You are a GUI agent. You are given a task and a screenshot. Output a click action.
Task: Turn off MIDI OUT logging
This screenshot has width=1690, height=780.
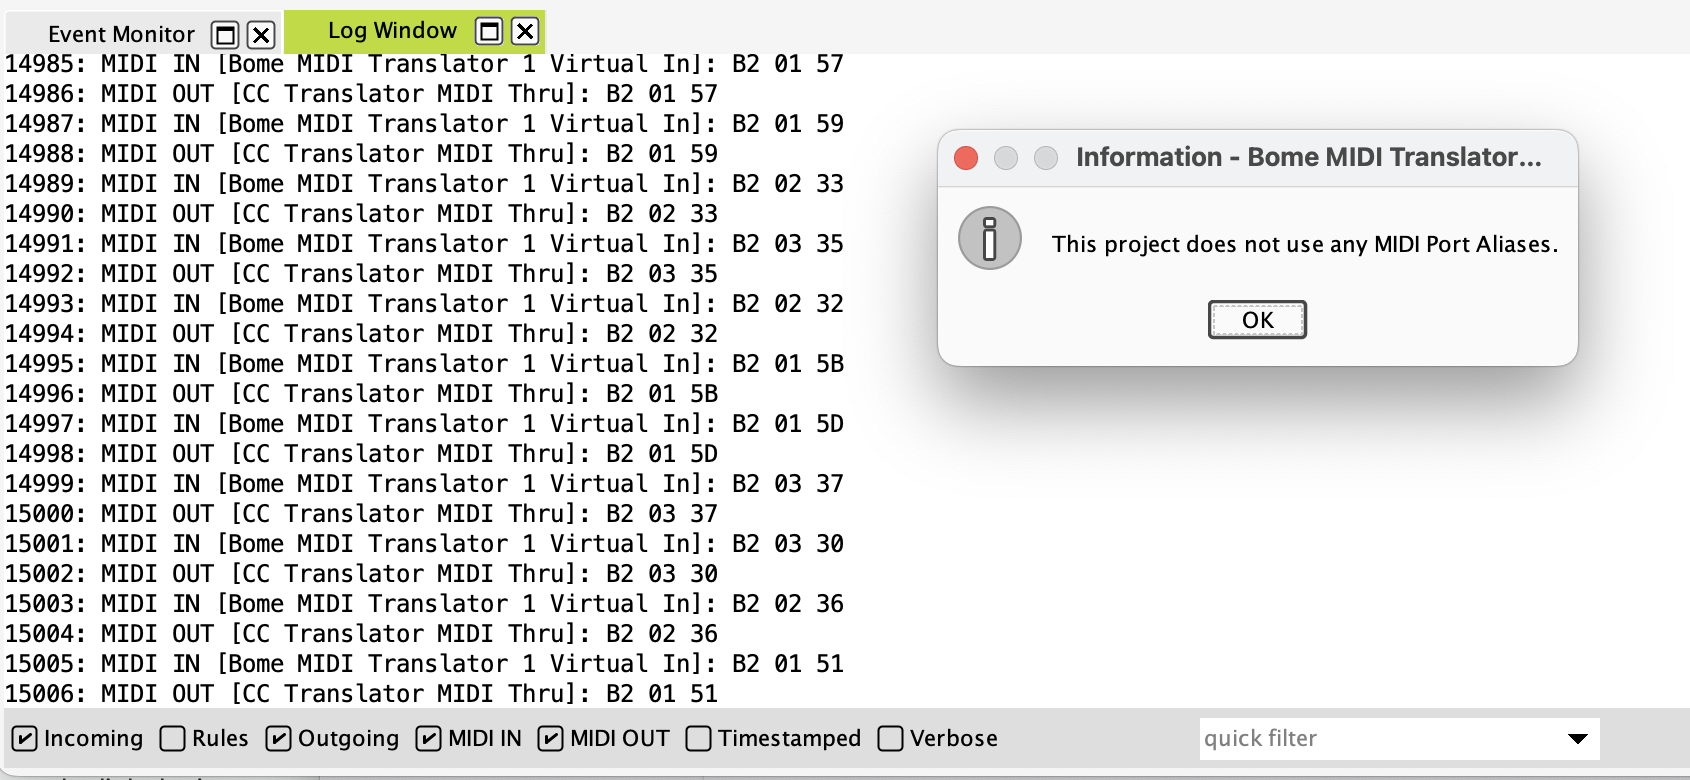(550, 739)
